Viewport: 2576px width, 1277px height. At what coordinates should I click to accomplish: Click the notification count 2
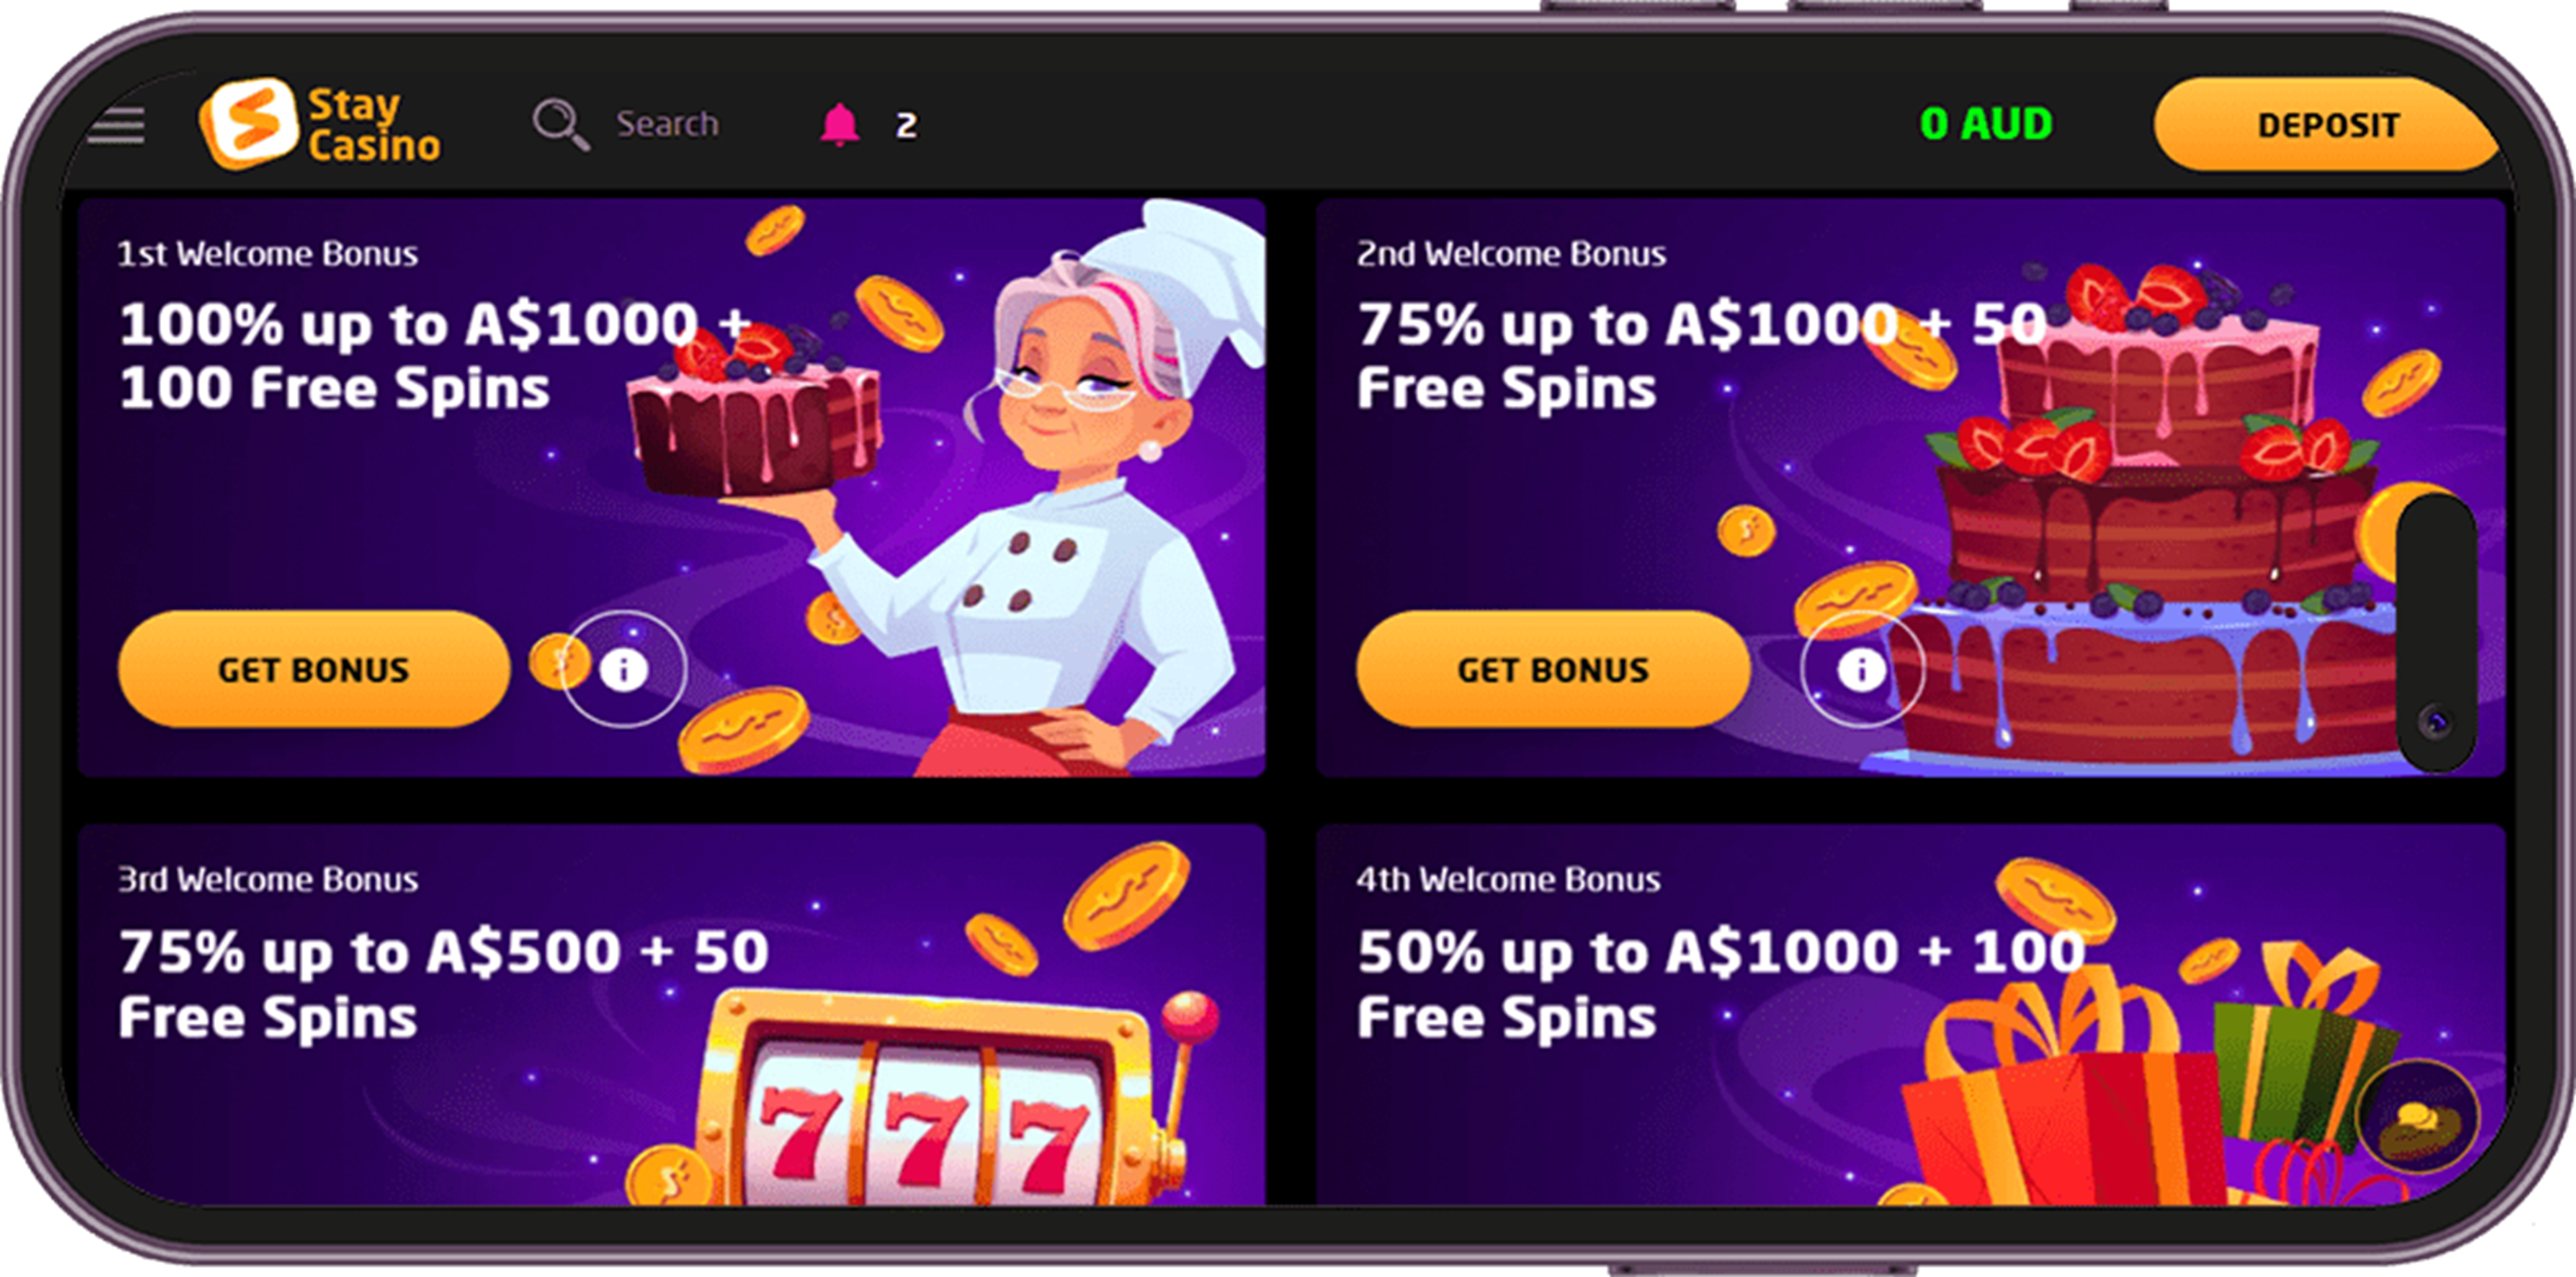pyautogui.click(x=906, y=126)
